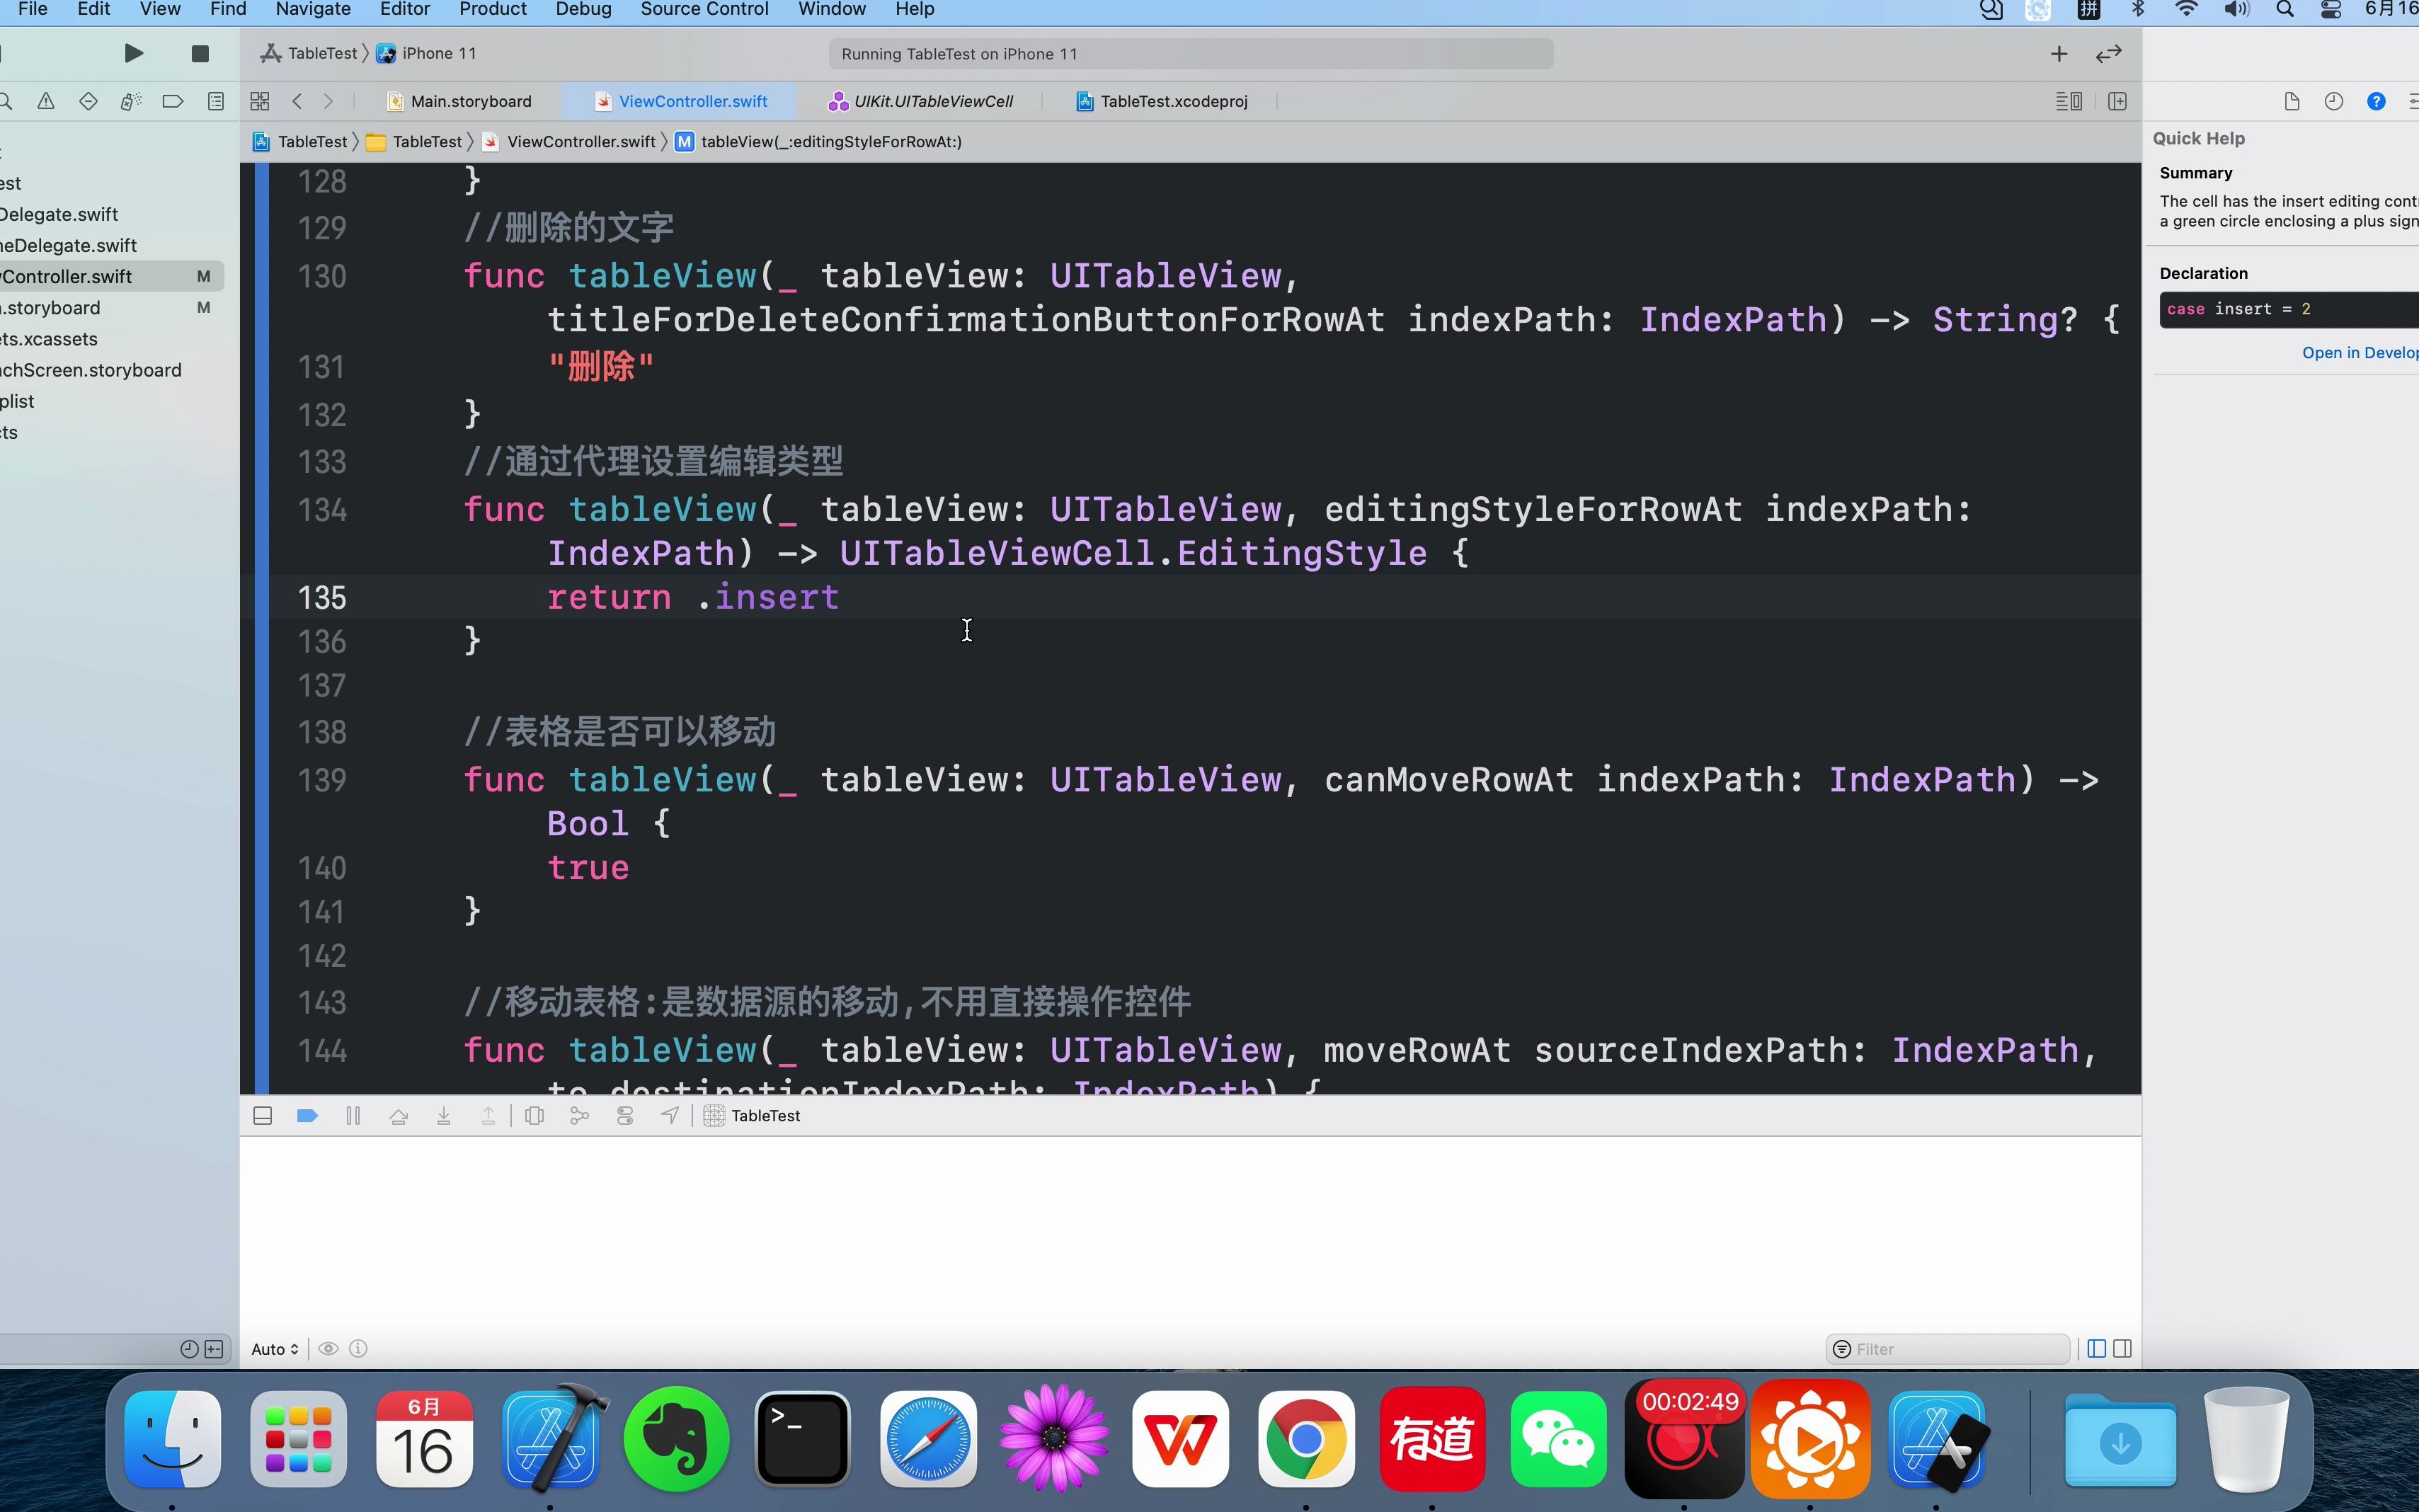The width and height of the screenshot is (2419, 1512).
Task: Stop the running app
Action: point(199,53)
